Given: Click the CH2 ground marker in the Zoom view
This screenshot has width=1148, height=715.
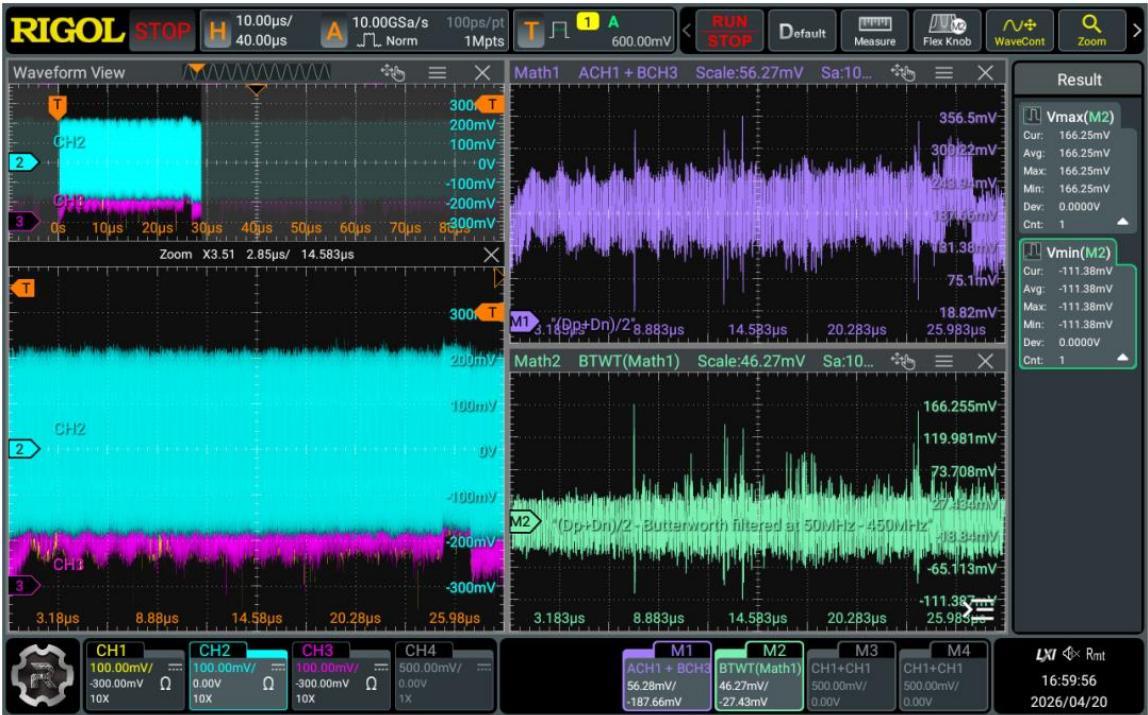Looking at the screenshot, I should click(x=23, y=449).
